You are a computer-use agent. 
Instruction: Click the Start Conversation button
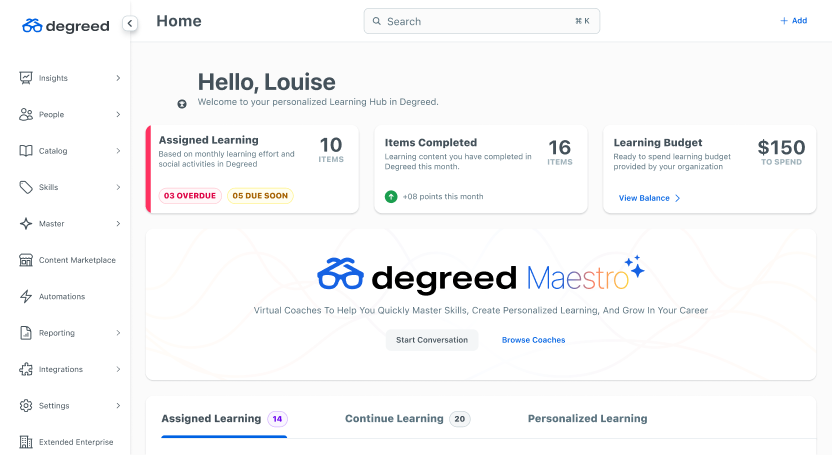point(432,340)
